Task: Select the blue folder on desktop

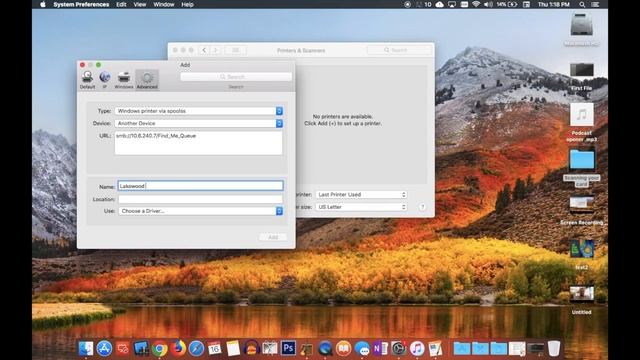Action: pyautogui.click(x=582, y=159)
